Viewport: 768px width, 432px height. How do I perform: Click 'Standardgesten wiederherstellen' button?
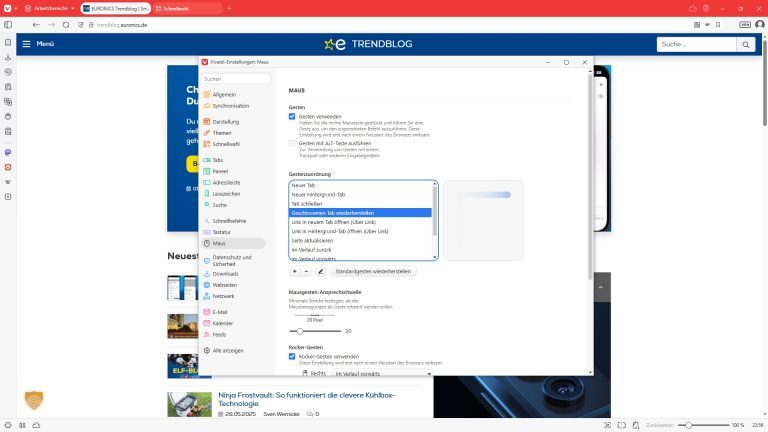tap(373, 271)
